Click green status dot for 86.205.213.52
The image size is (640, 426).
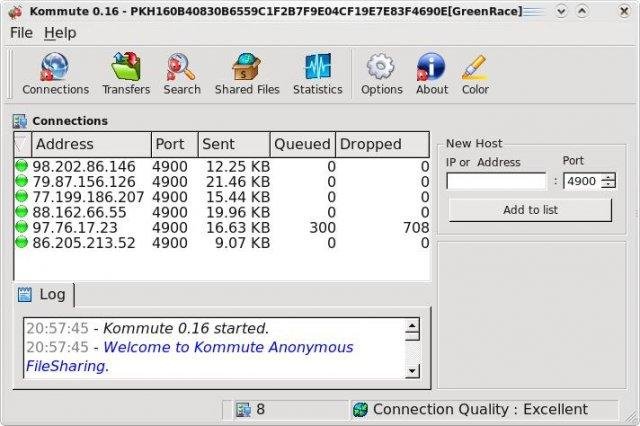tap(21, 242)
